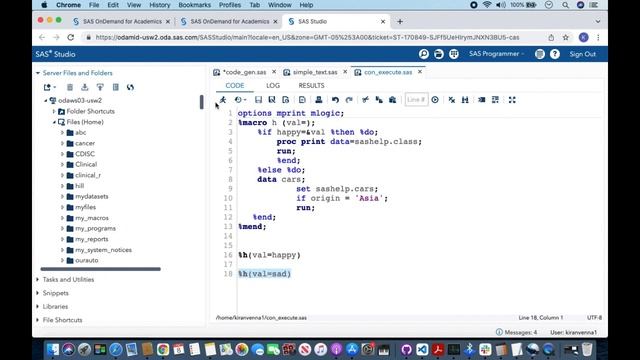Expand the cancer folder
This screenshot has width=640, height=360.
tap(62, 143)
